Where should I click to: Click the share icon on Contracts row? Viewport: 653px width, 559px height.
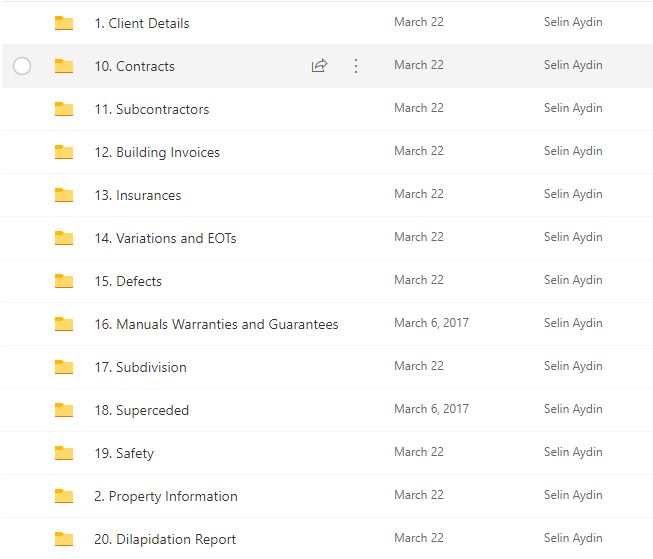click(x=320, y=66)
